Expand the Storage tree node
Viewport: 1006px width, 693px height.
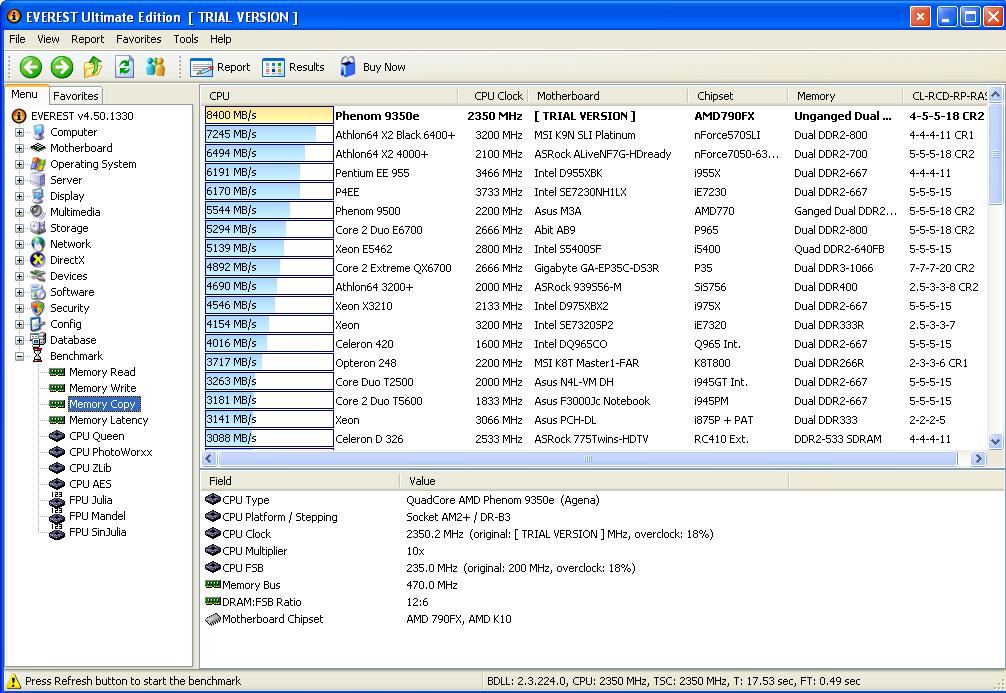click(19, 228)
